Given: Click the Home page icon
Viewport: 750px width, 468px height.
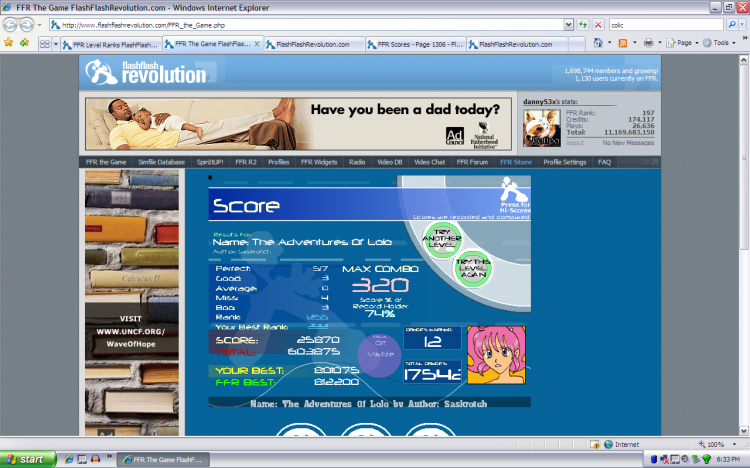Looking at the screenshot, I should [598, 43].
